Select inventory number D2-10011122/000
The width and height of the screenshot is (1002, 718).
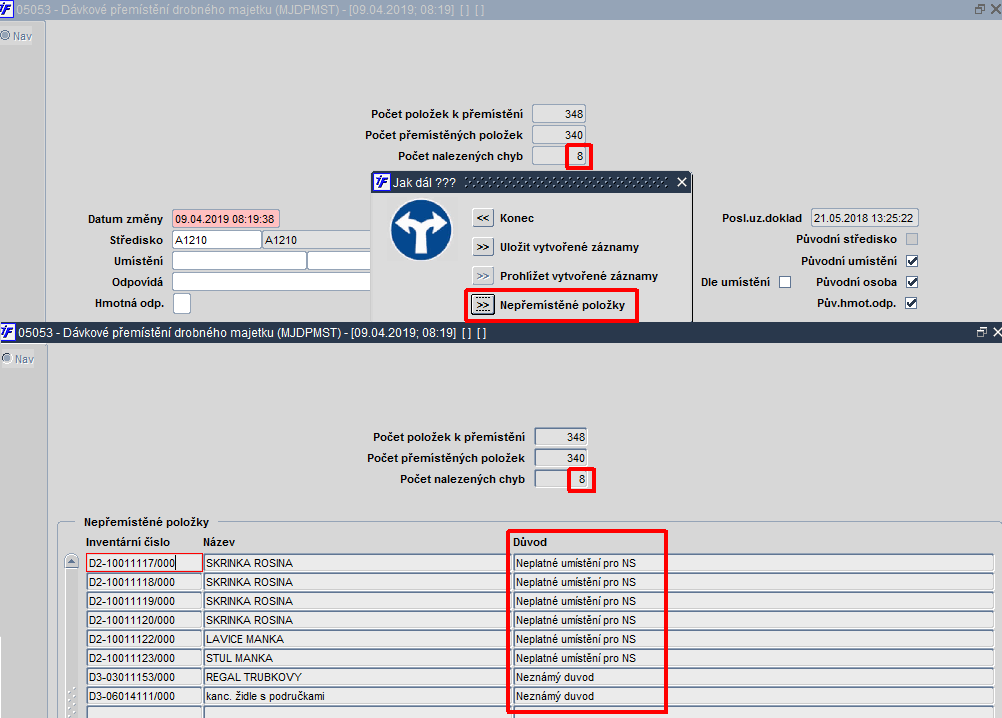tap(144, 639)
